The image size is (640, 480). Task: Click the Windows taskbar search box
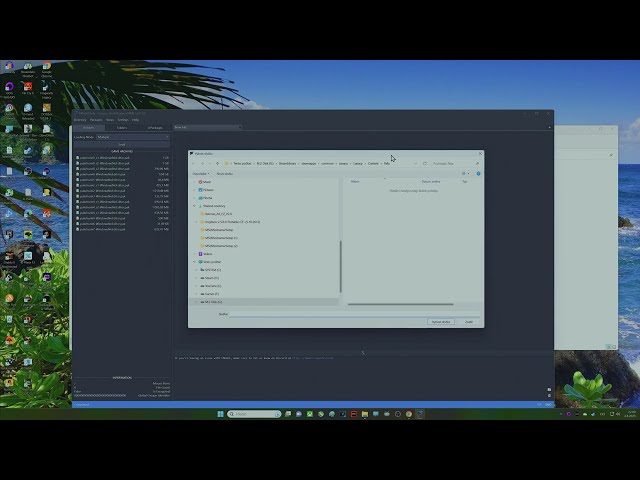(254, 414)
